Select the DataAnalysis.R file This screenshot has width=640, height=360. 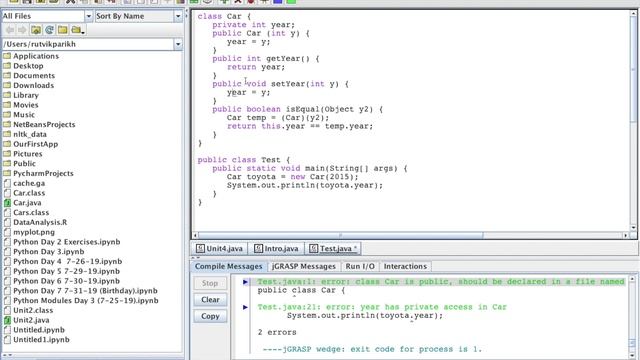pyautogui.click(x=40, y=222)
